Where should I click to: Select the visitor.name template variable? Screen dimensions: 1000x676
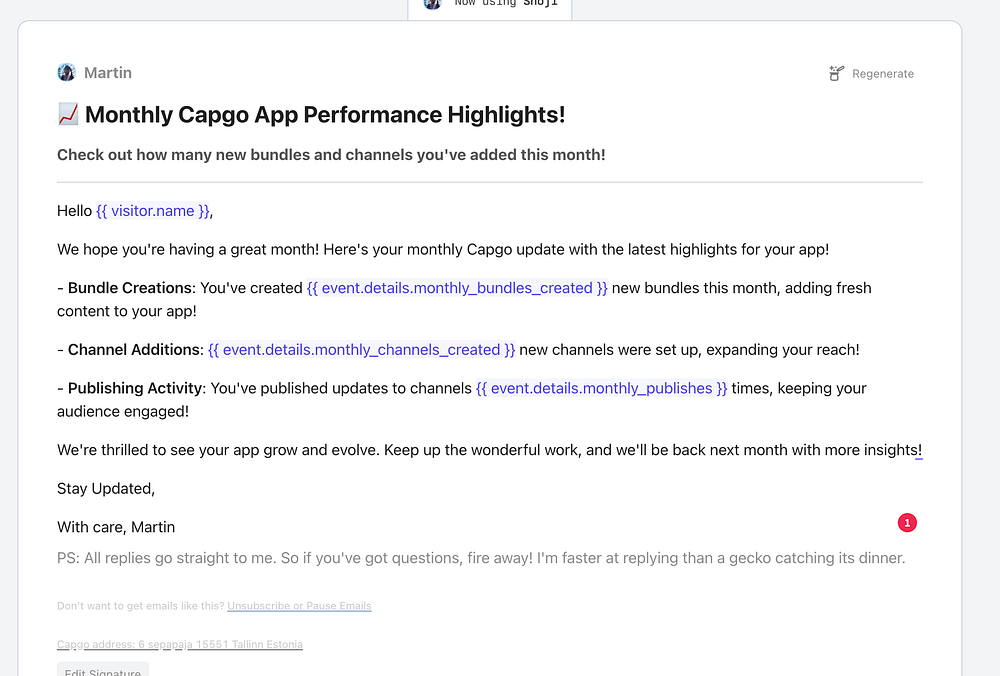[152, 211]
